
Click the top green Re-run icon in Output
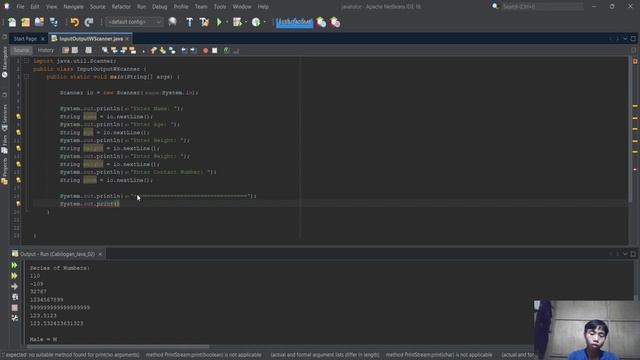point(15,265)
